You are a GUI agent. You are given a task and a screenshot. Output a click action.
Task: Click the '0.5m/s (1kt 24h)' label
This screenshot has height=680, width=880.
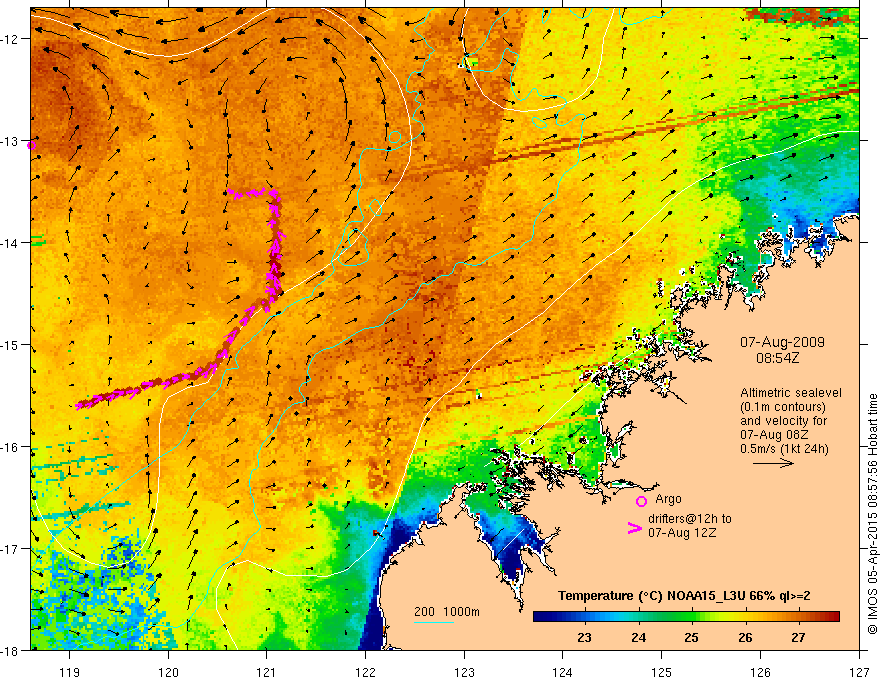tap(785, 449)
